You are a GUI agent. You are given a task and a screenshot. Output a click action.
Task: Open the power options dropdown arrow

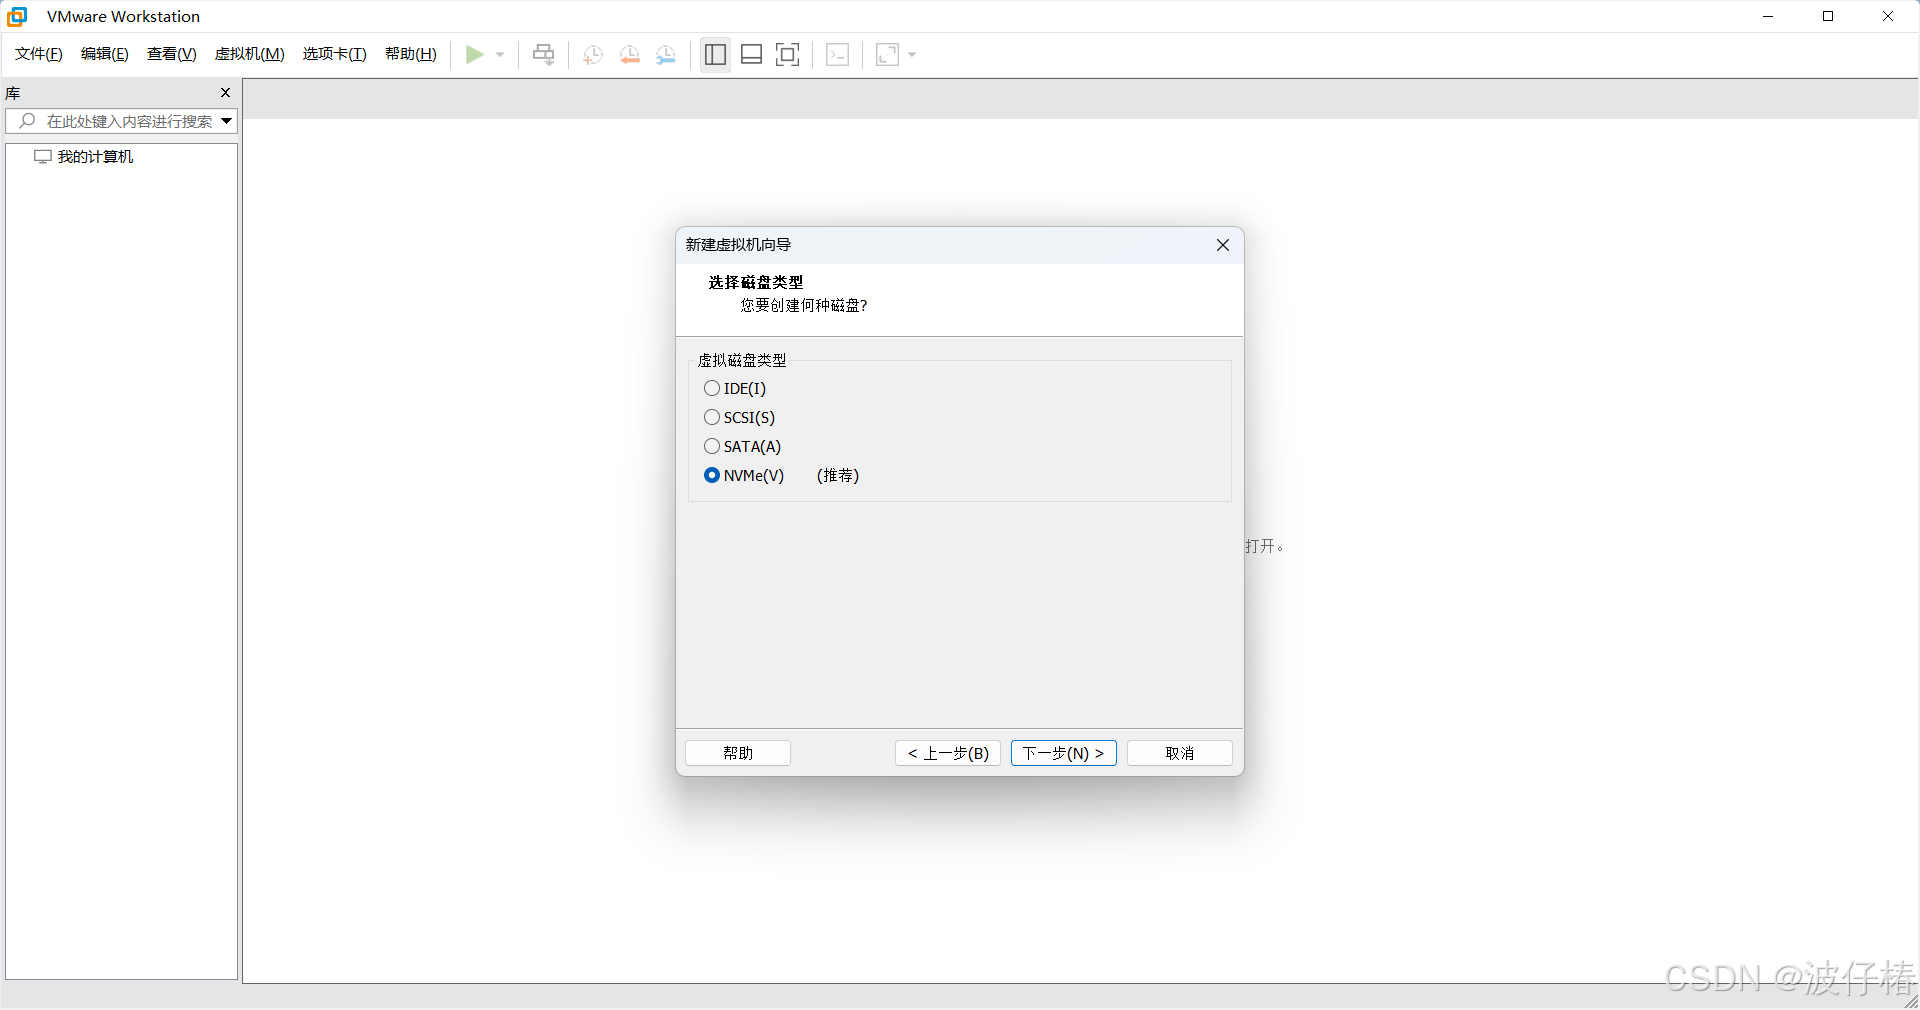coord(500,54)
